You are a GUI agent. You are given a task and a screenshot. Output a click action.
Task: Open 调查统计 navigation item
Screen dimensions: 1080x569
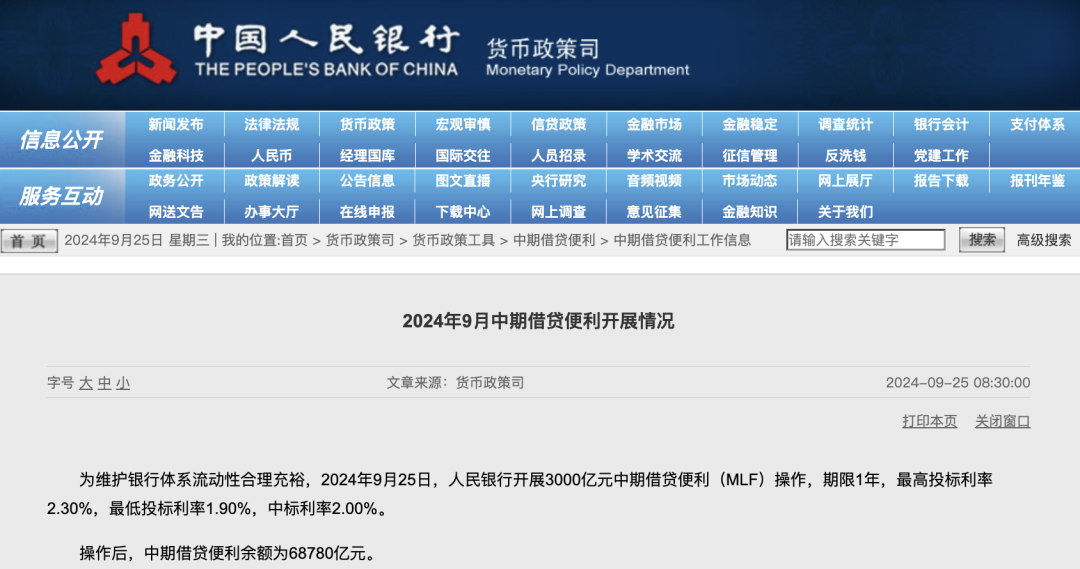coord(845,125)
